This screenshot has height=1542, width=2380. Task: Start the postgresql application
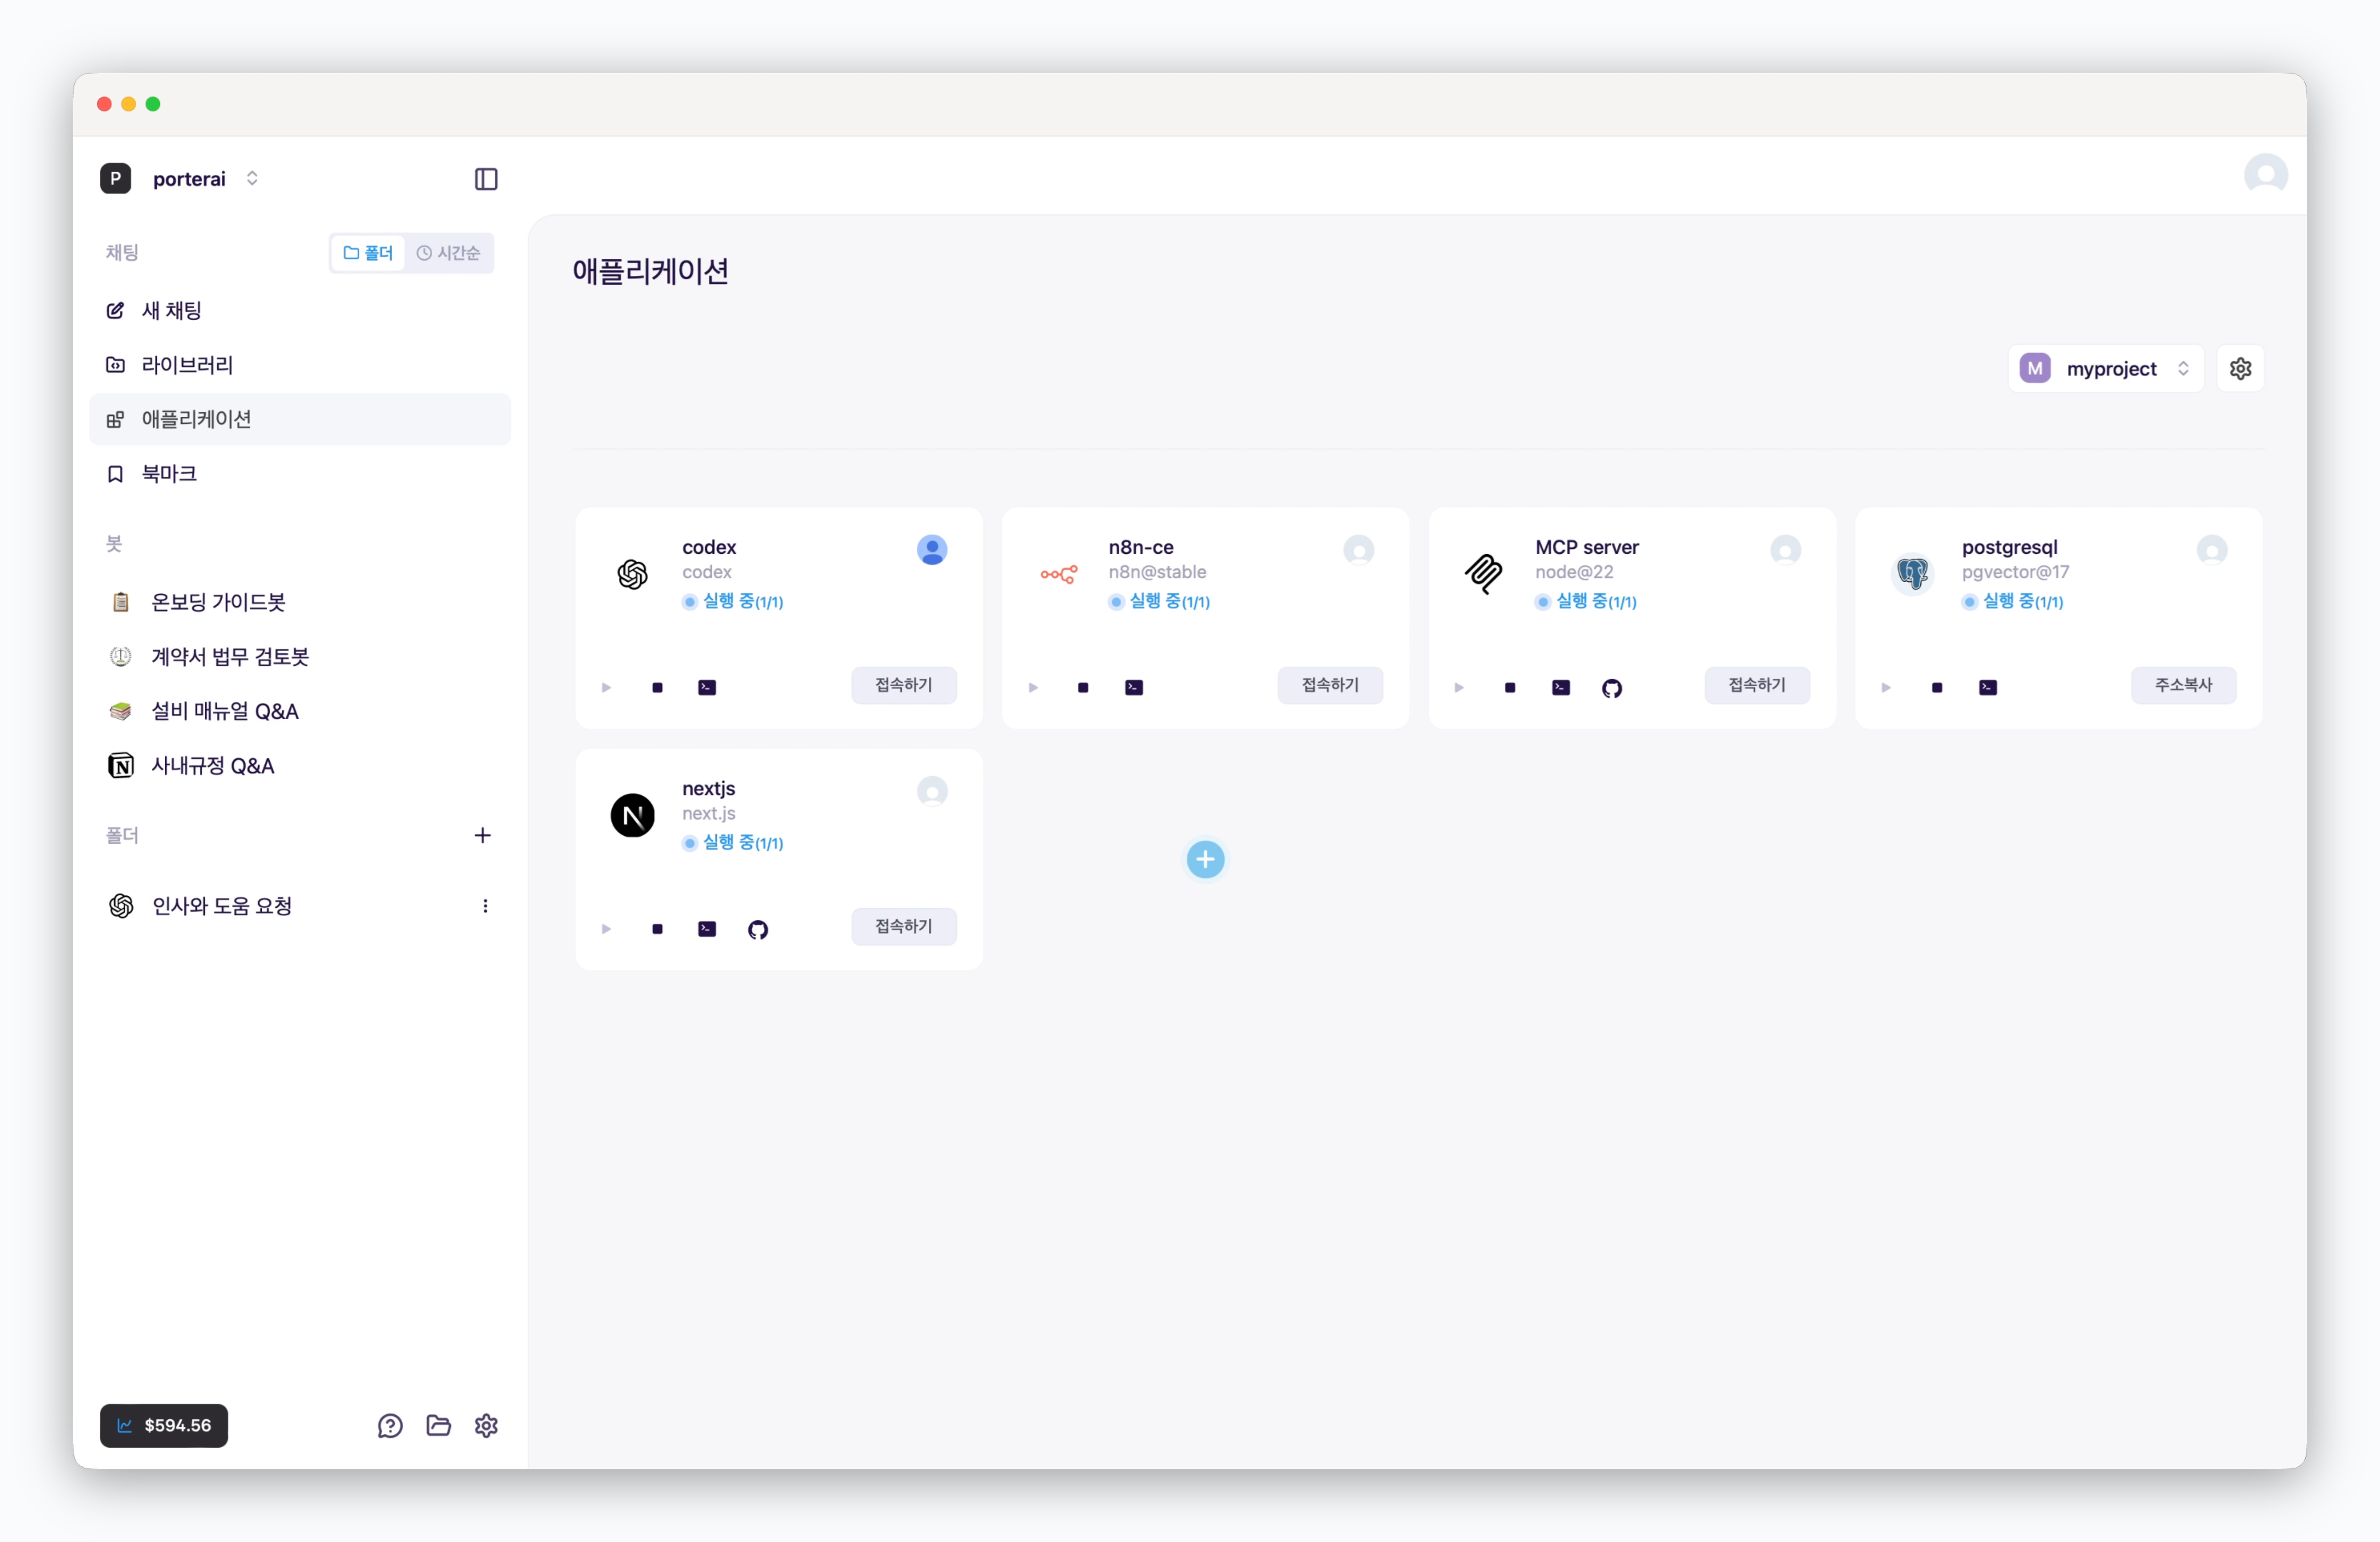pyautogui.click(x=1886, y=688)
